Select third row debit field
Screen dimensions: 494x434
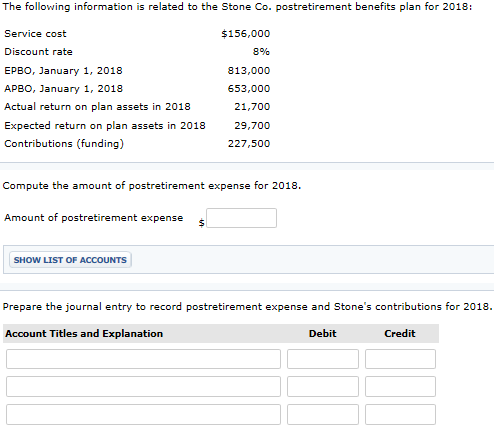pos(323,415)
